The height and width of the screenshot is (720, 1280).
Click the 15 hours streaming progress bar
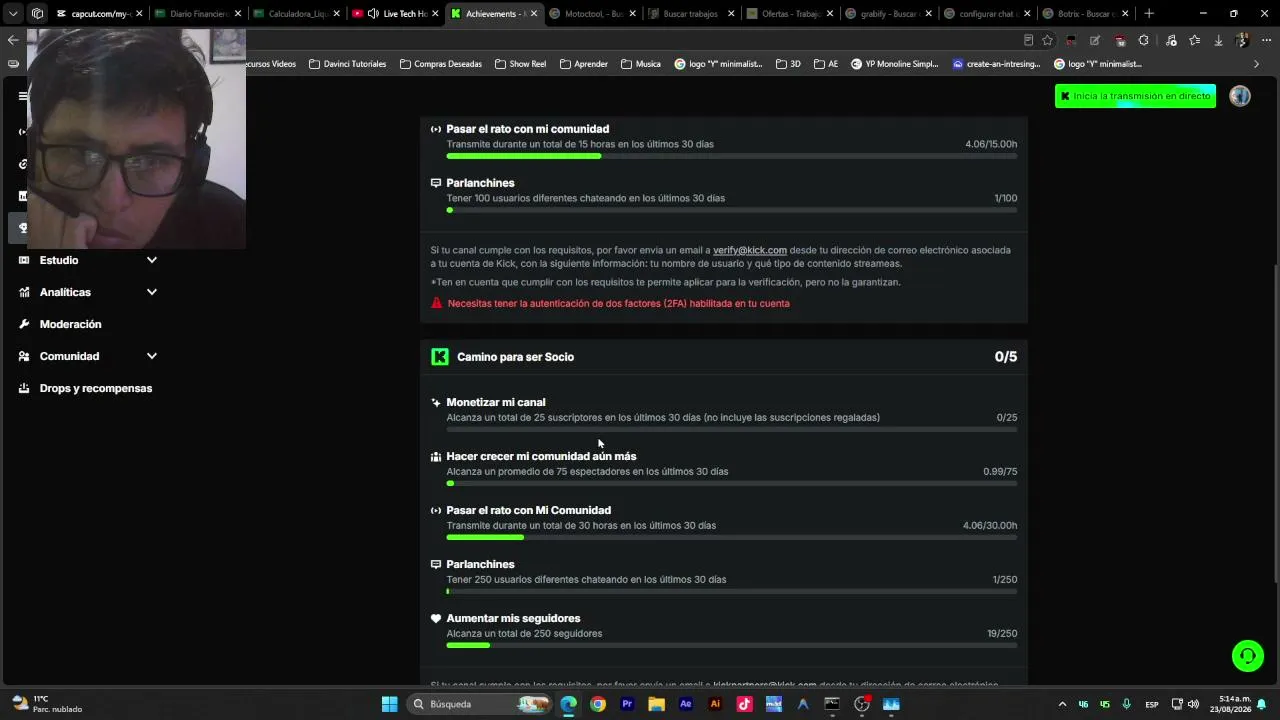tap(732, 156)
